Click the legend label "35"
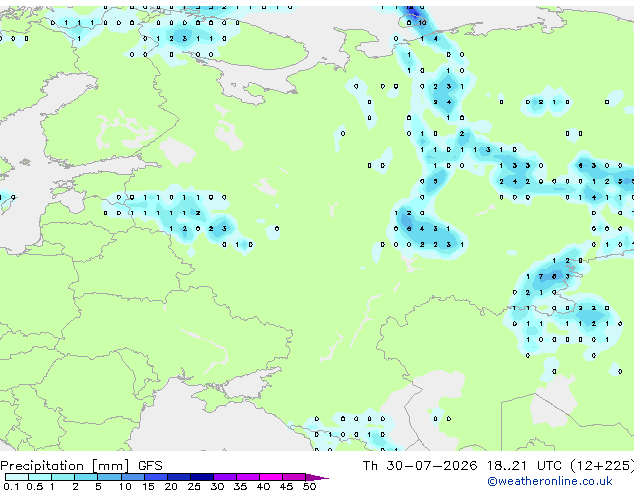Screen dimensions: 634x490 click(x=240, y=486)
